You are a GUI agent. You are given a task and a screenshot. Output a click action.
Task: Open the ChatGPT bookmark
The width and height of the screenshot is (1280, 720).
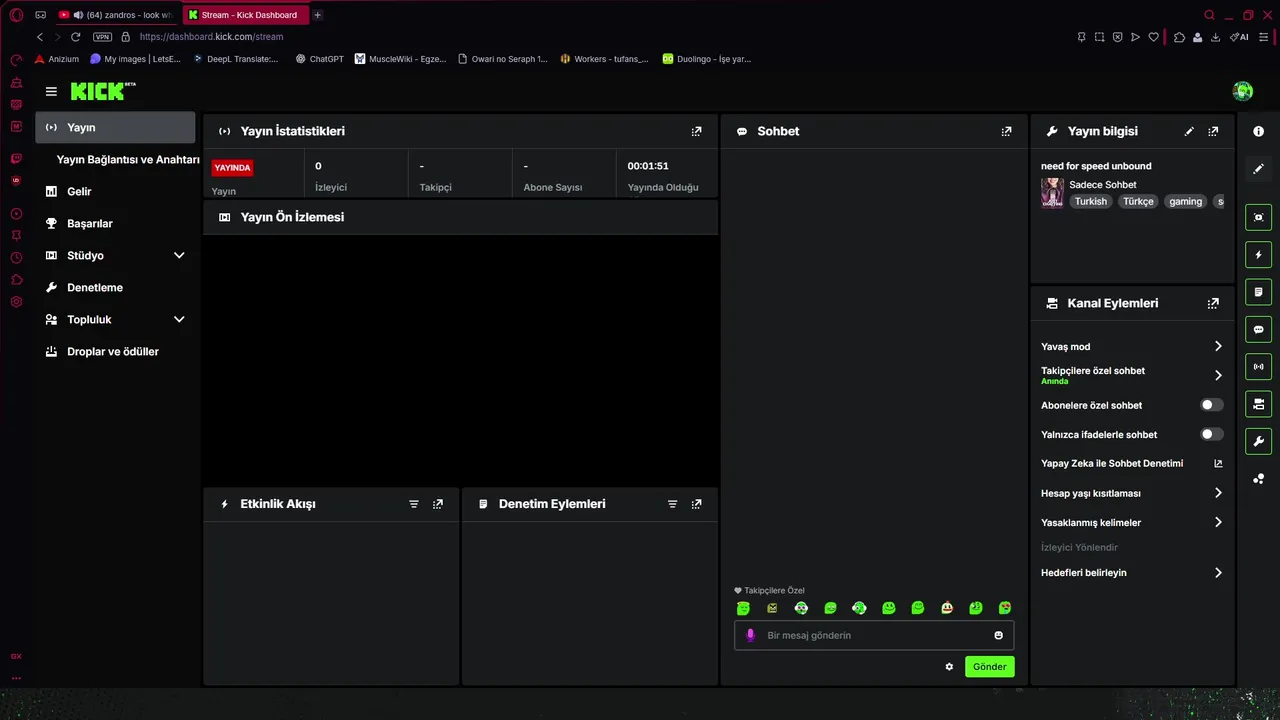[x=320, y=59]
